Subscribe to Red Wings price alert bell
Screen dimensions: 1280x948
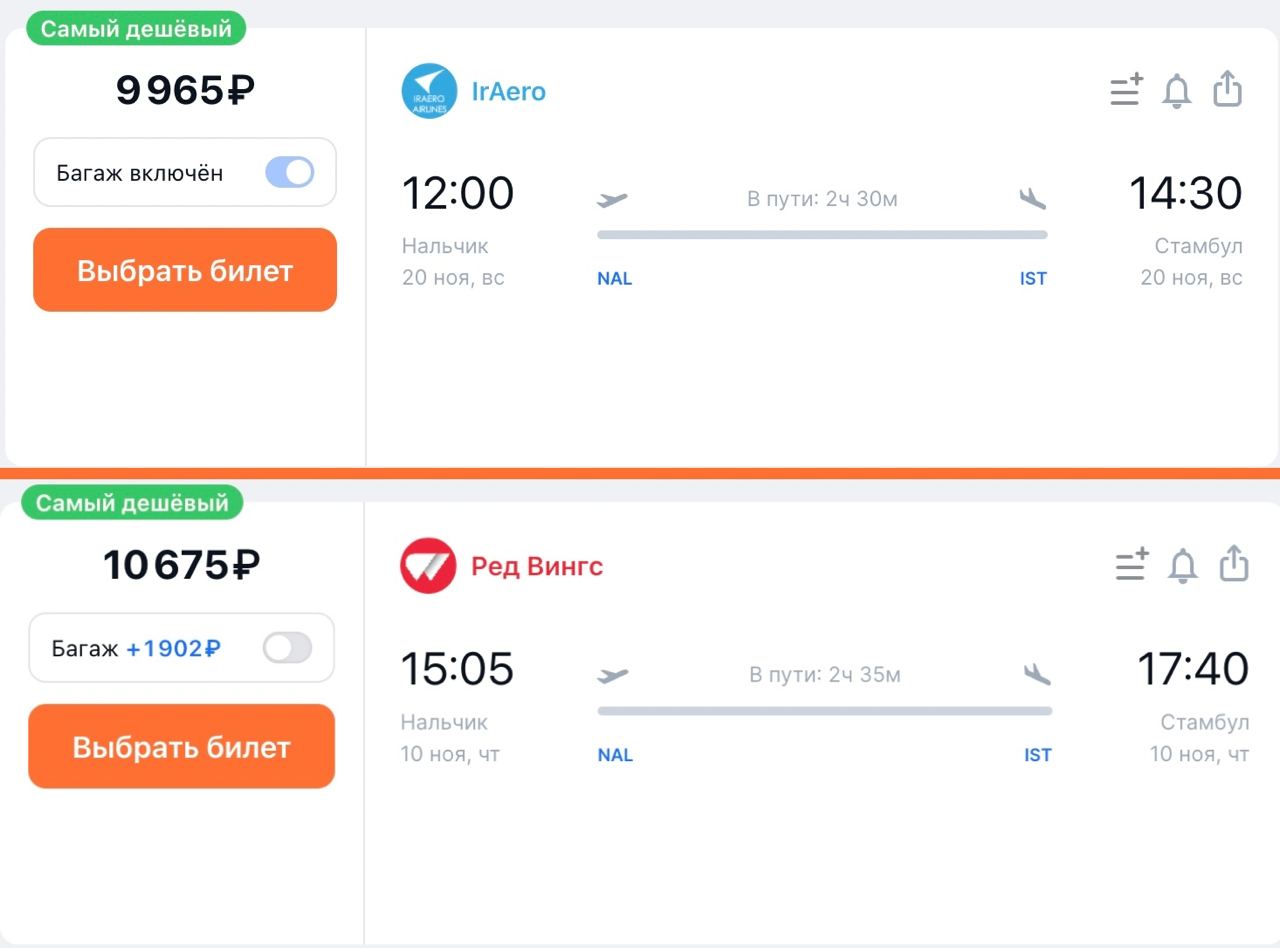pyautogui.click(x=1183, y=566)
